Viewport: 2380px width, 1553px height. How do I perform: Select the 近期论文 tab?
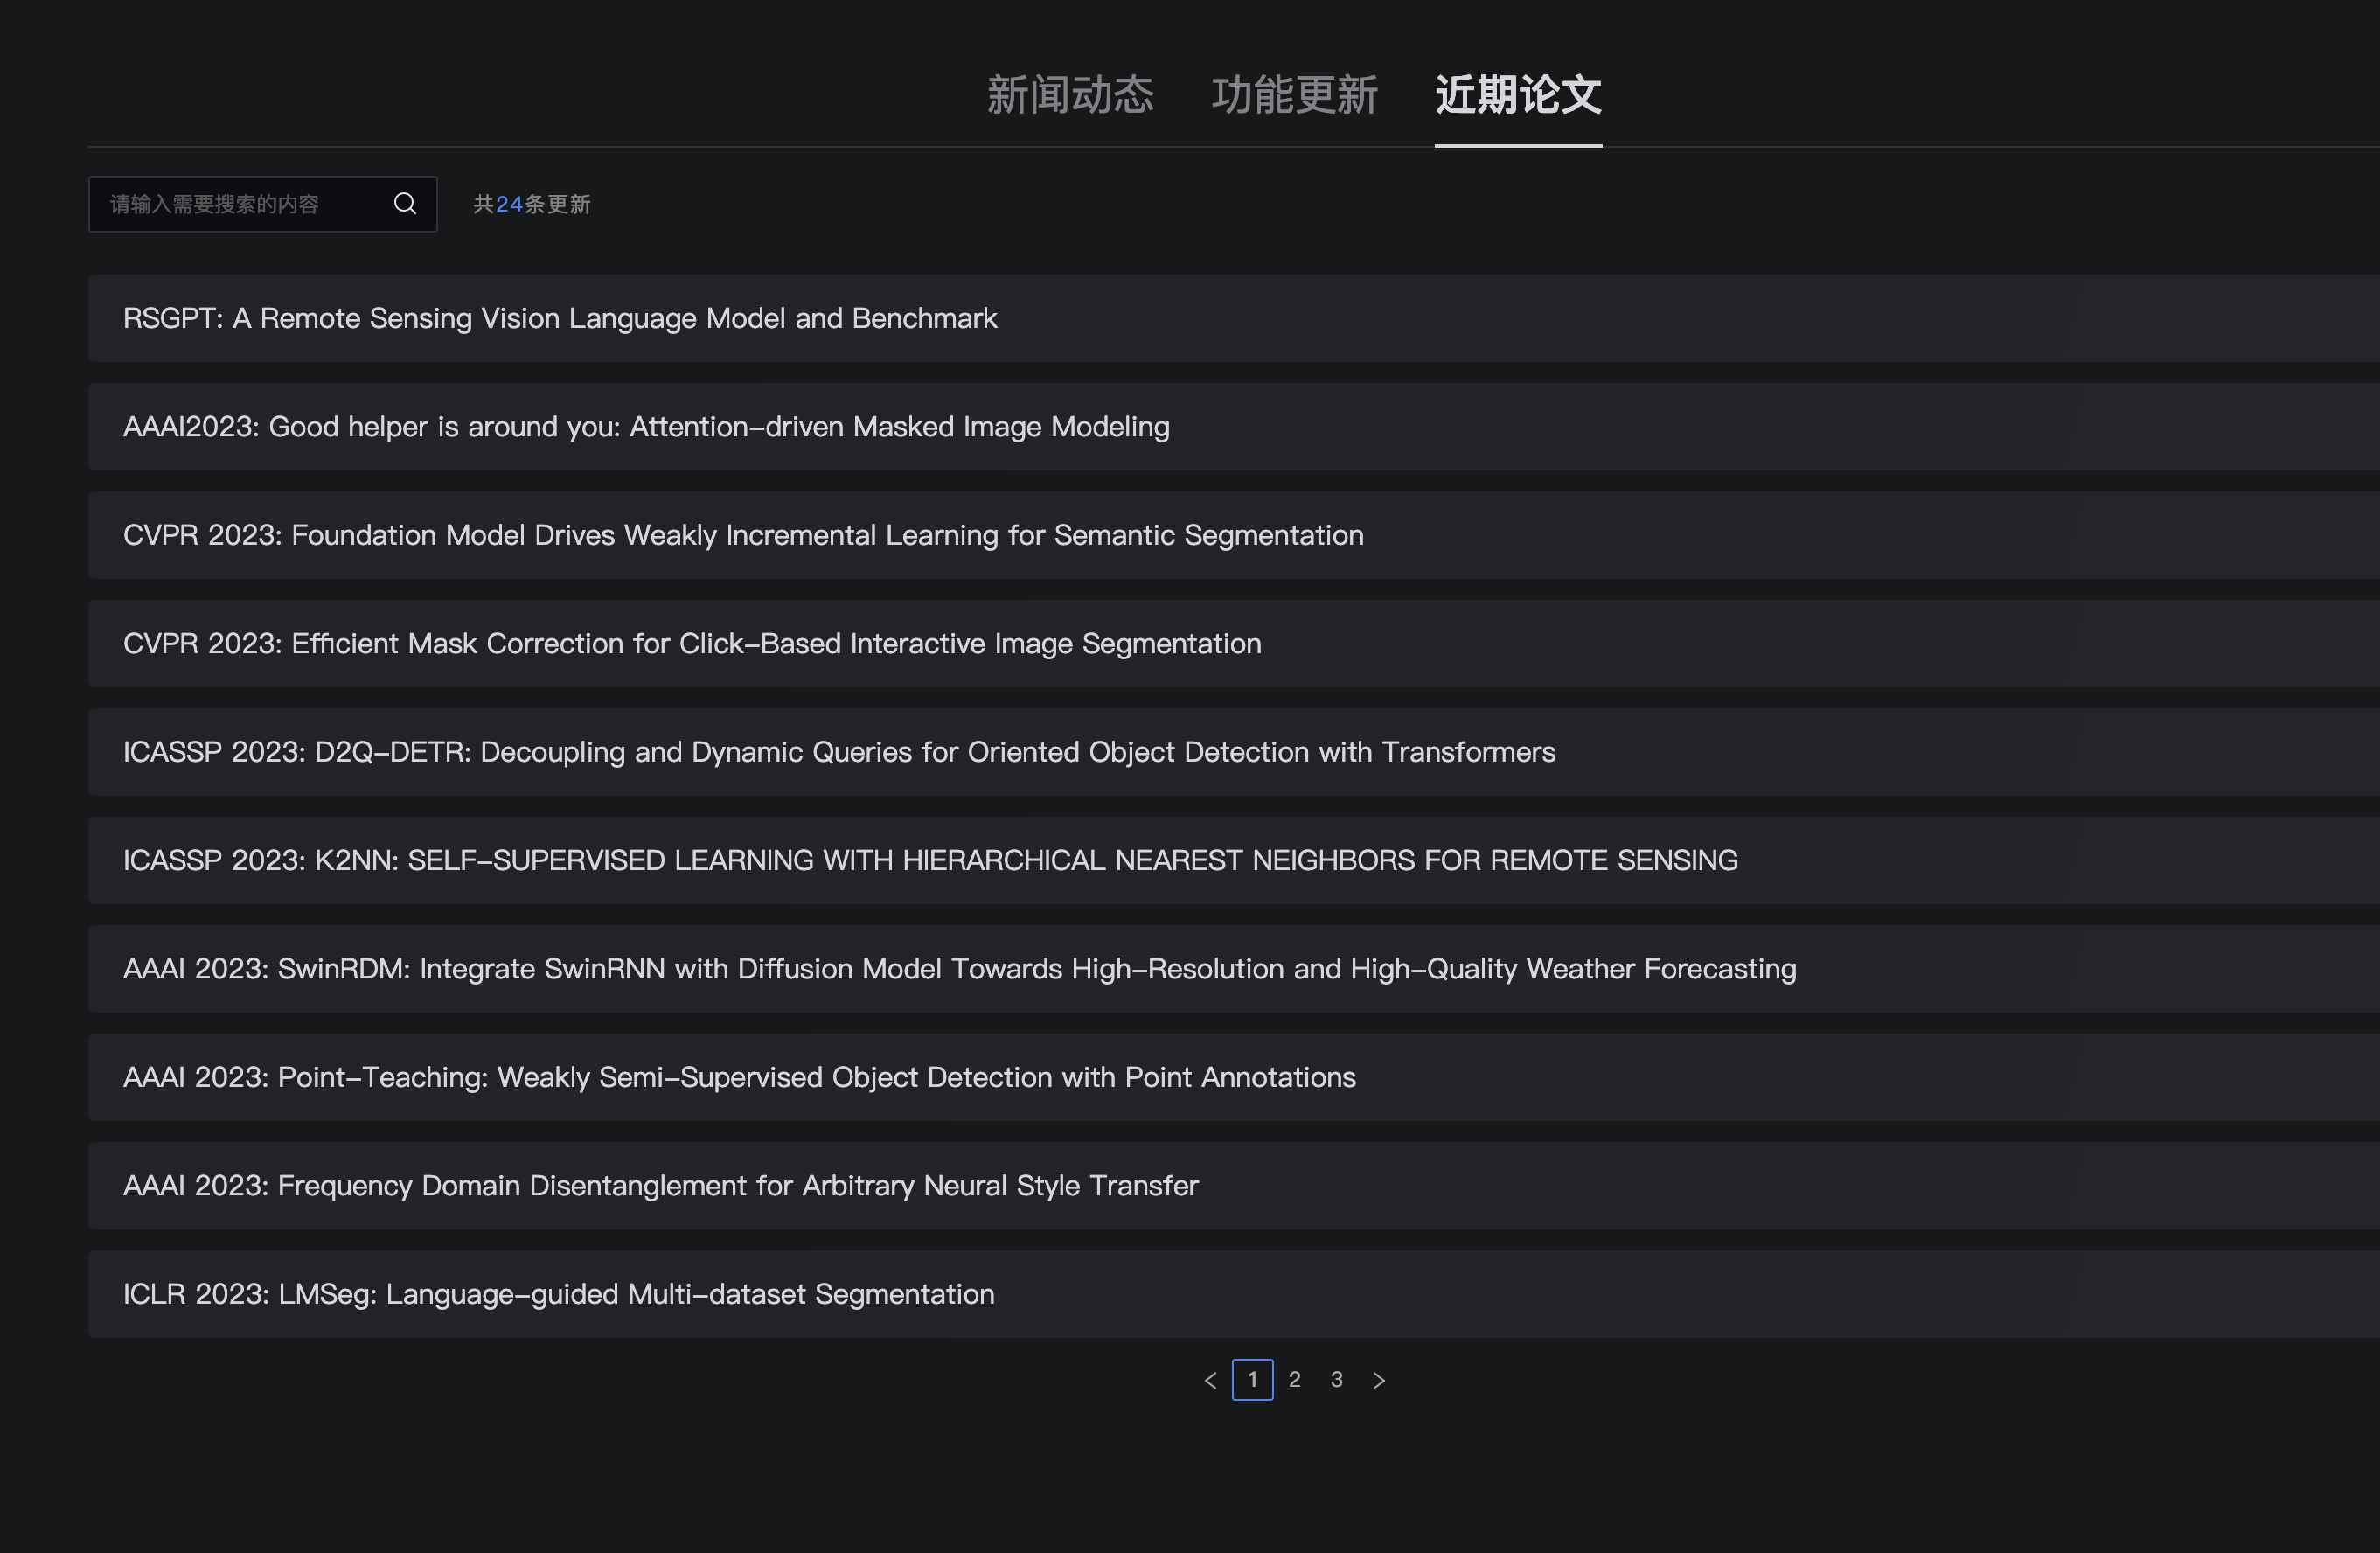pos(1519,95)
